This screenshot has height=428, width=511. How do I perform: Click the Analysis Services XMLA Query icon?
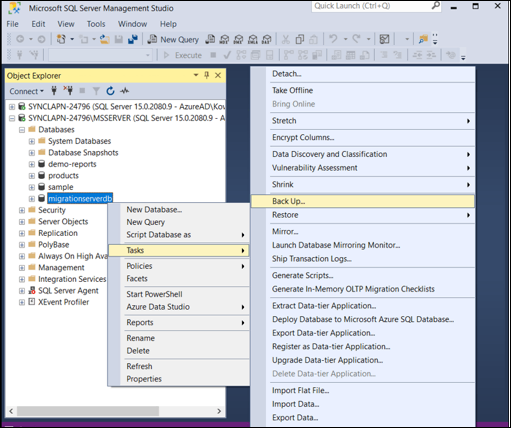click(253, 39)
